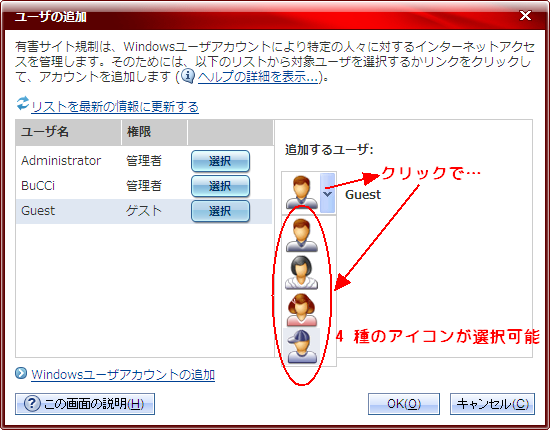The image size is (550, 430).
Task: Click the current Guest avatar icon
Action: tap(302, 192)
